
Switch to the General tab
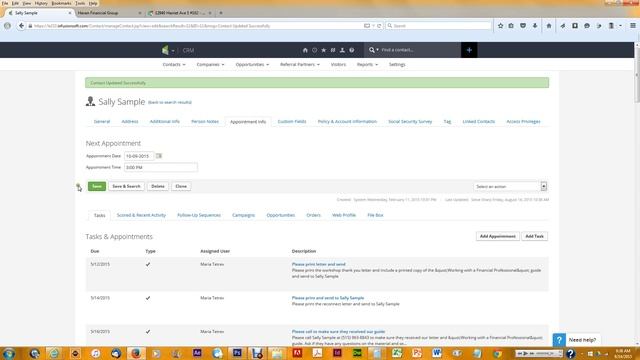click(102, 122)
